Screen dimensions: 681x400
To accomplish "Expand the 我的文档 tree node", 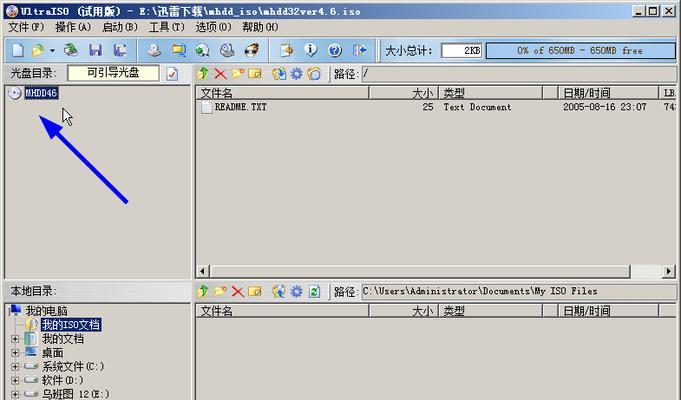I will [15, 339].
